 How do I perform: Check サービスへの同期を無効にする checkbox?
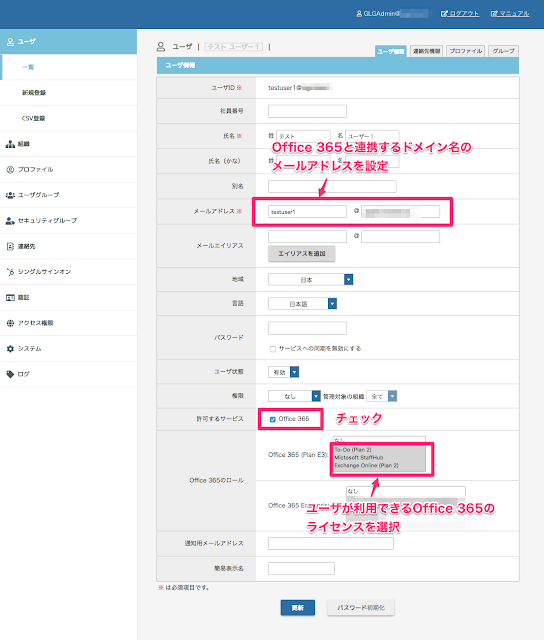click(x=273, y=349)
